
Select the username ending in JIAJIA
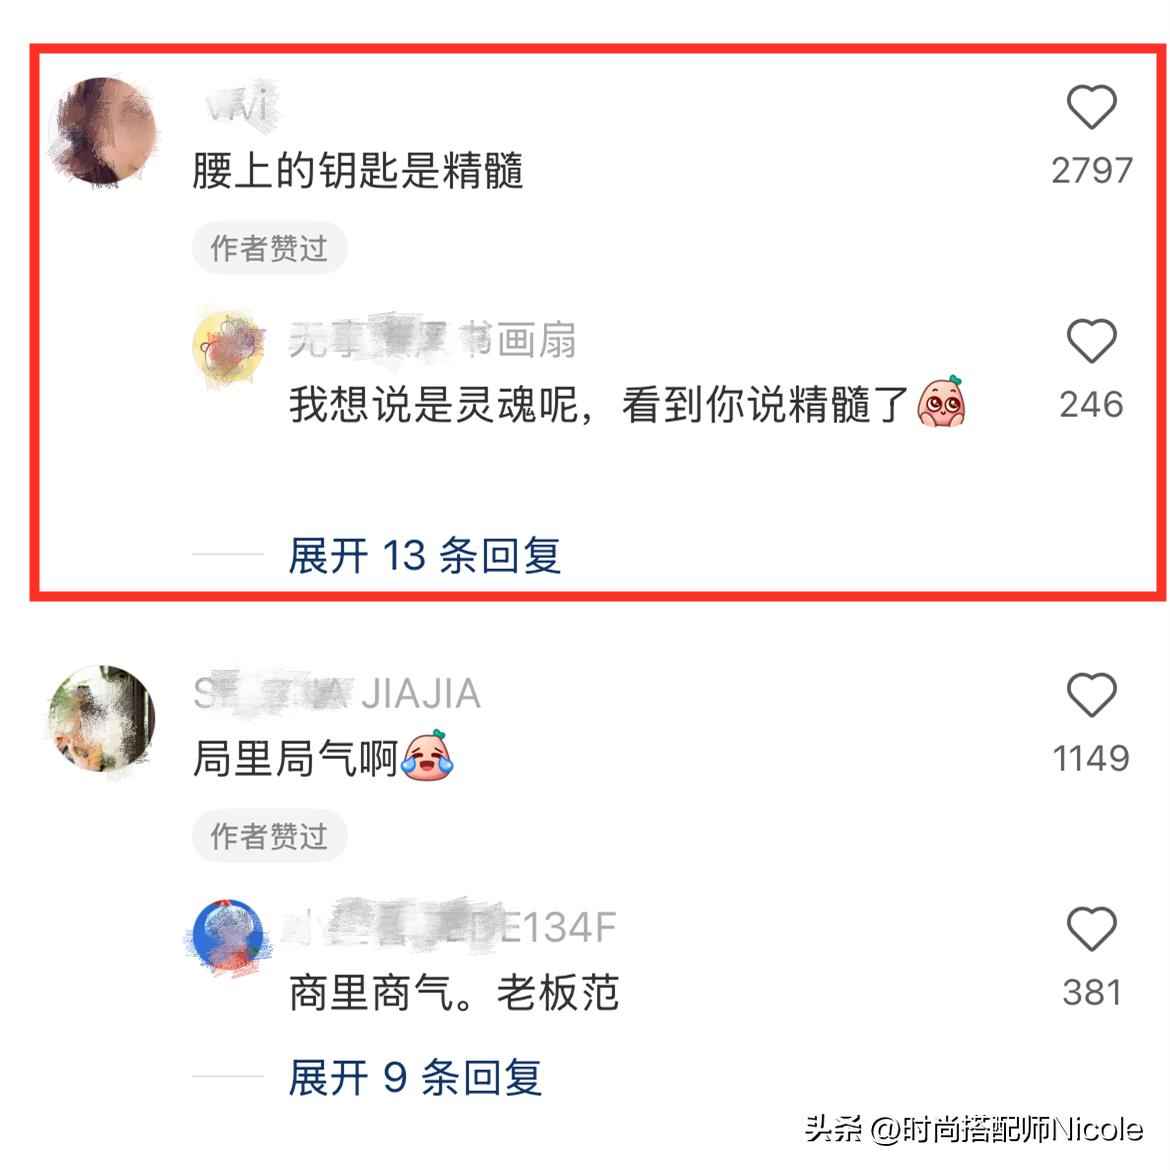(x=337, y=693)
